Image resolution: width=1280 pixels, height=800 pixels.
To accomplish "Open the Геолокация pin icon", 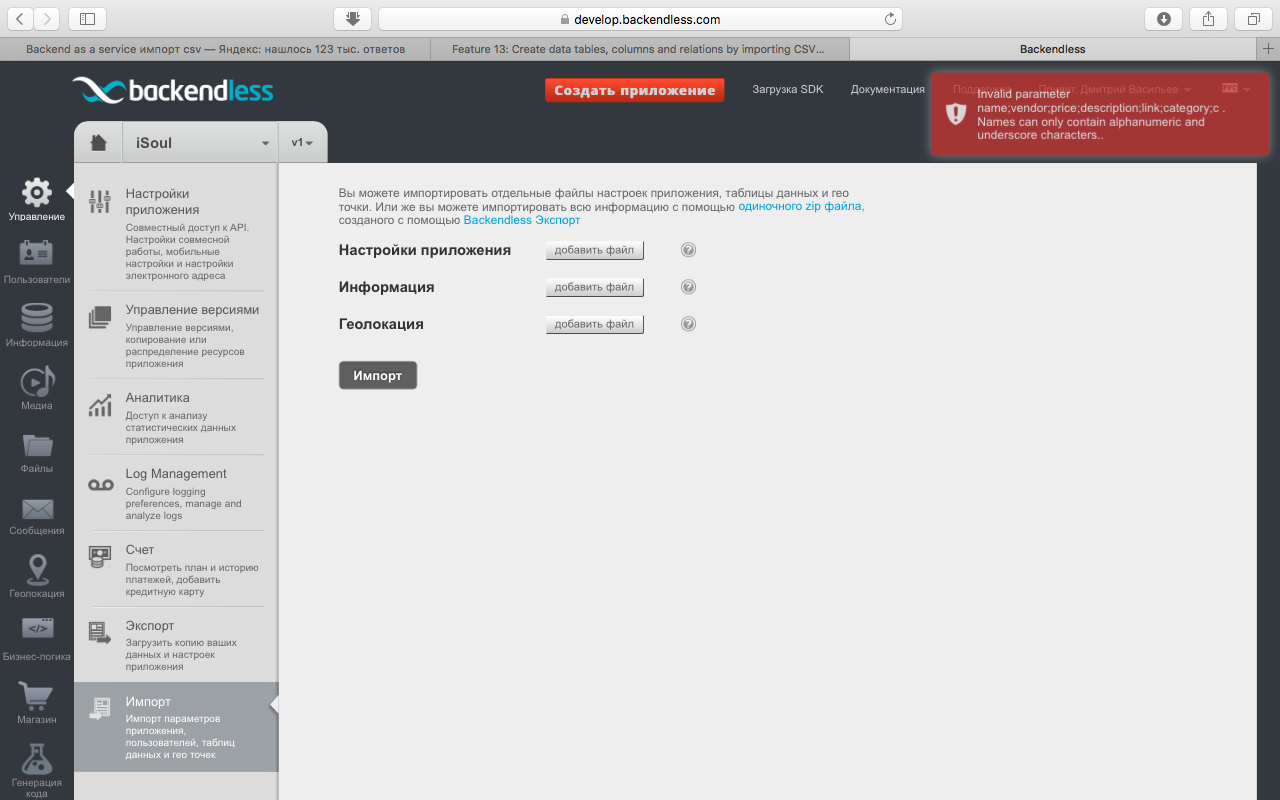I will pyautogui.click(x=36, y=569).
